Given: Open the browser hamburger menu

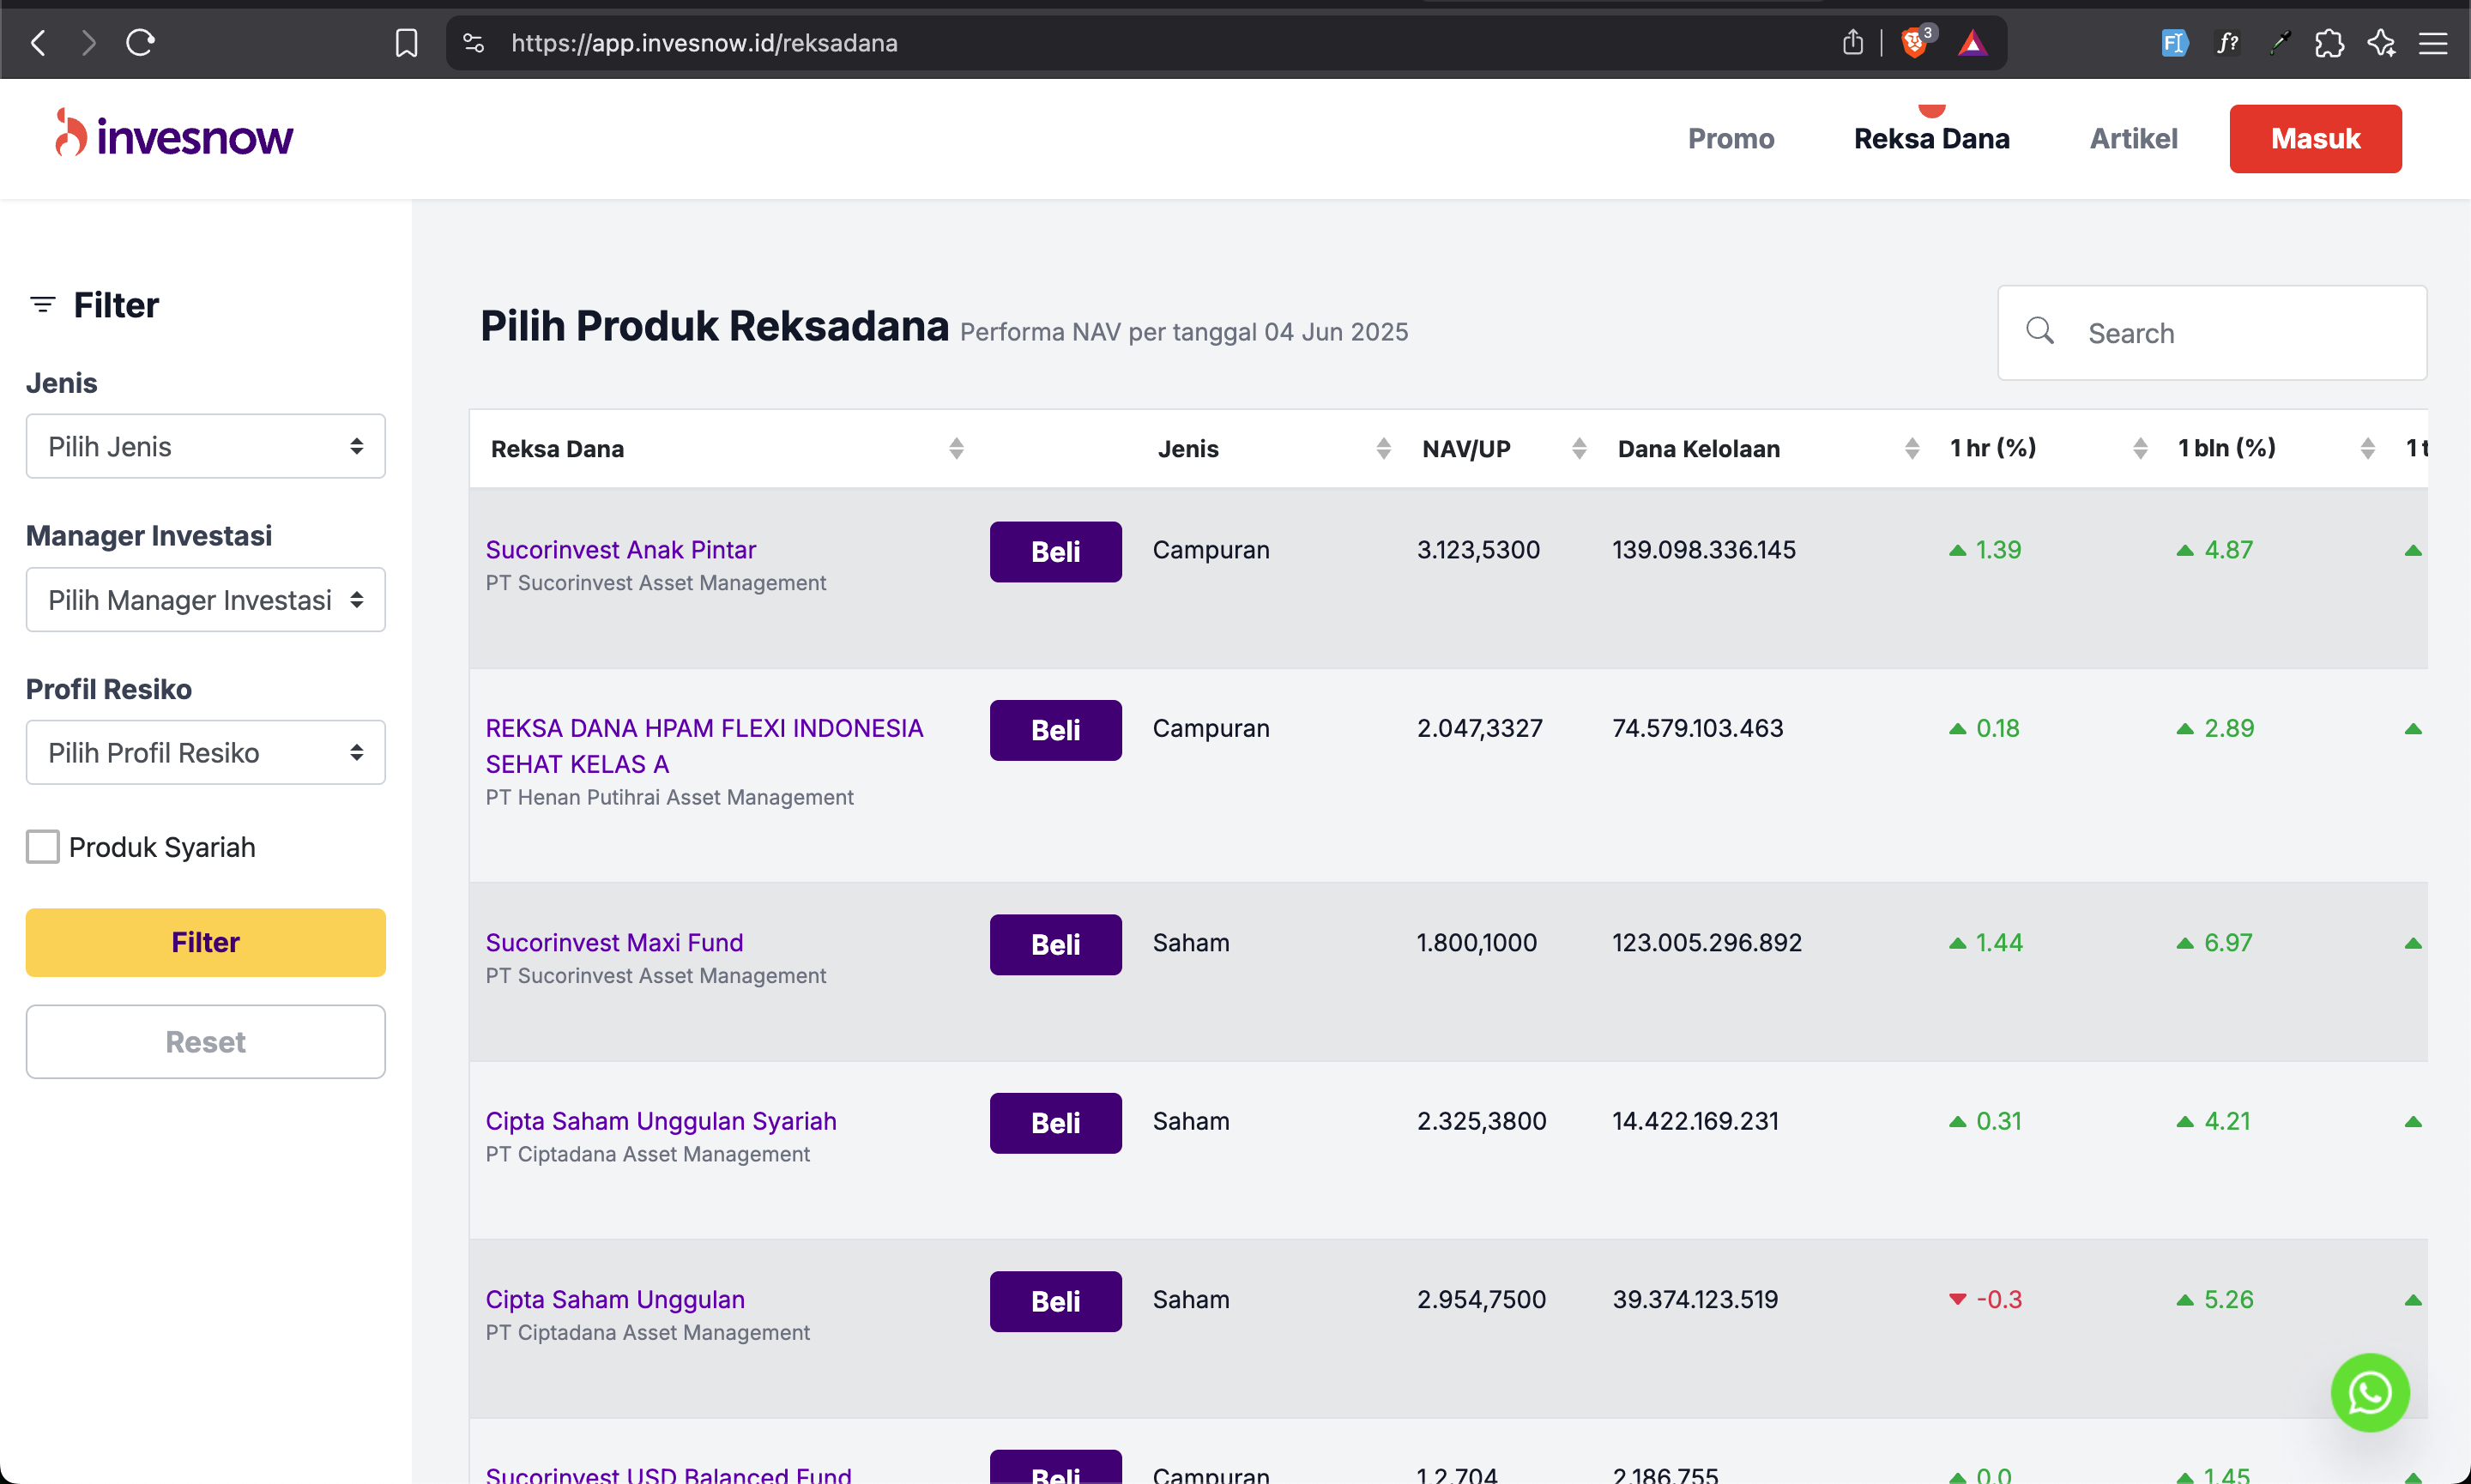Looking at the screenshot, I should [x=2433, y=43].
